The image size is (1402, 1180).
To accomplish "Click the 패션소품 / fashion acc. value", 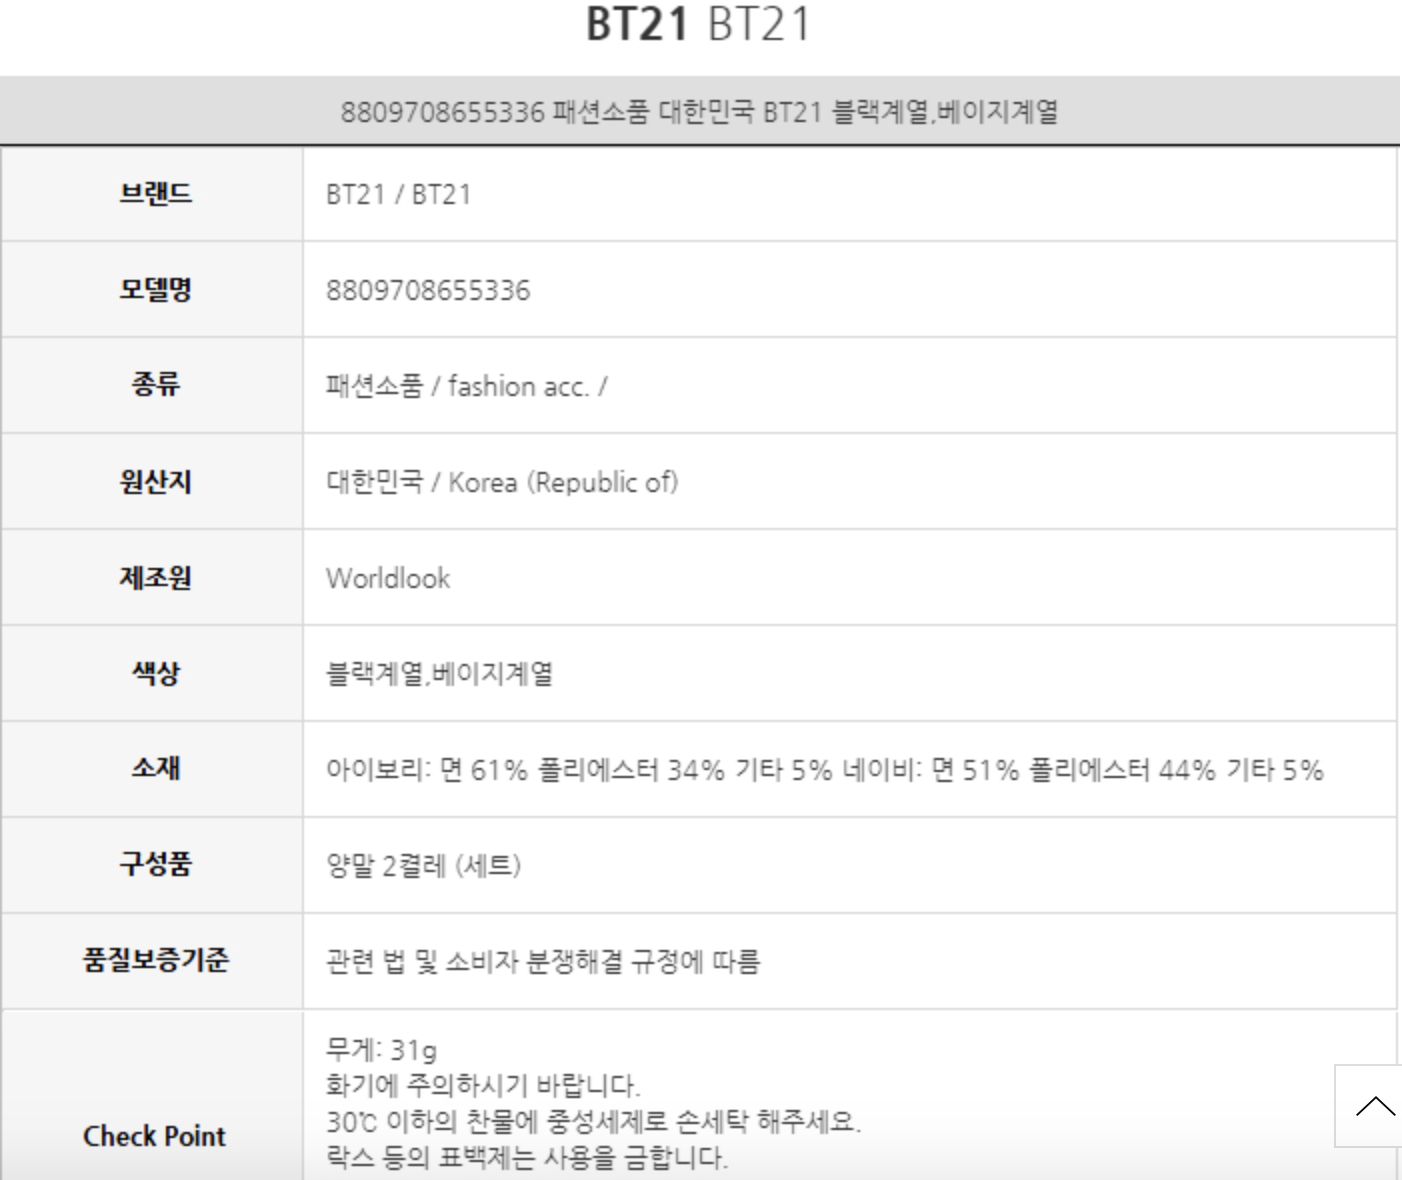I will [x=466, y=386].
